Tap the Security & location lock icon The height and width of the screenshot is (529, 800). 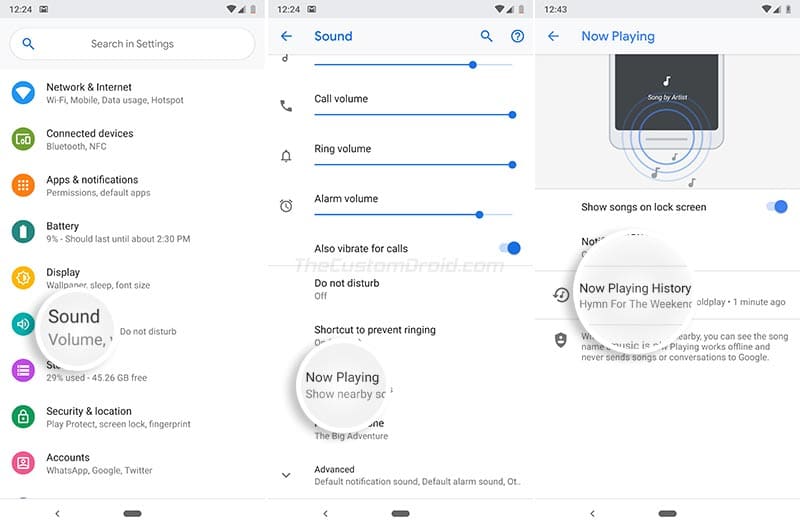tap(23, 417)
